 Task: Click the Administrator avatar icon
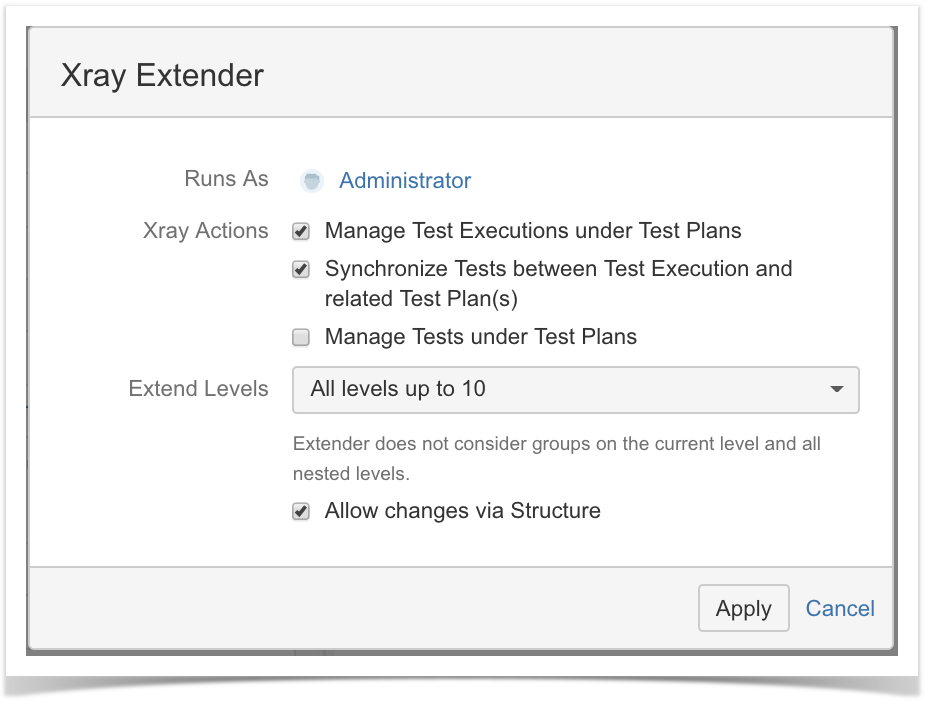click(x=311, y=181)
